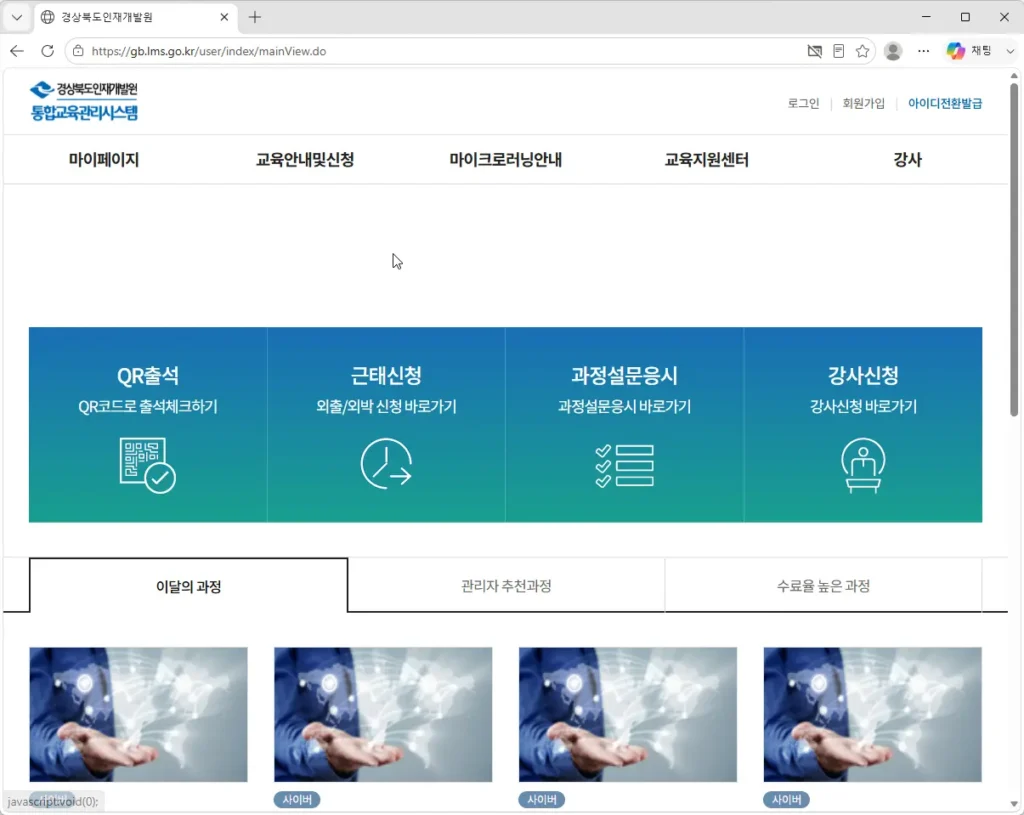Viewport: 1024px width, 815px height.
Task: Minimize the browser window
Action: coord(926,17)
